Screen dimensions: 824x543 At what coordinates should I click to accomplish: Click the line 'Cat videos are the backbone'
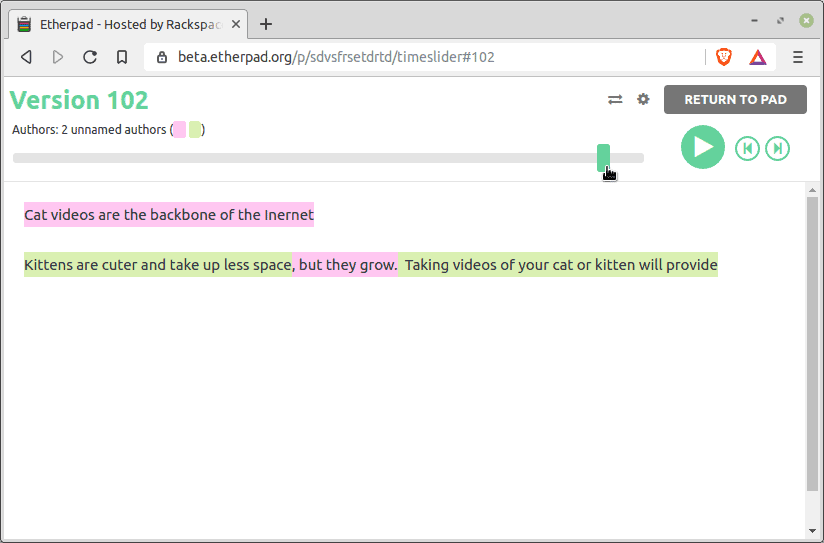tap(169, 214)
